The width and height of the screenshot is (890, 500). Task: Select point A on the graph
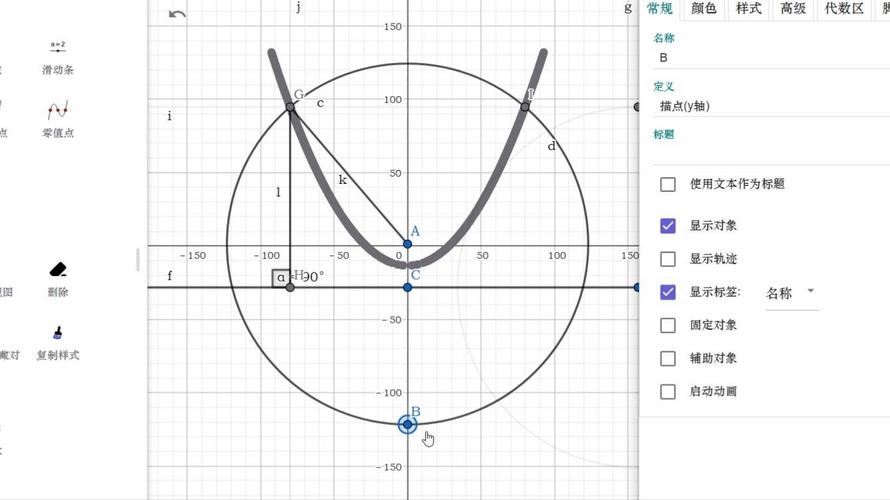[407, 244]
